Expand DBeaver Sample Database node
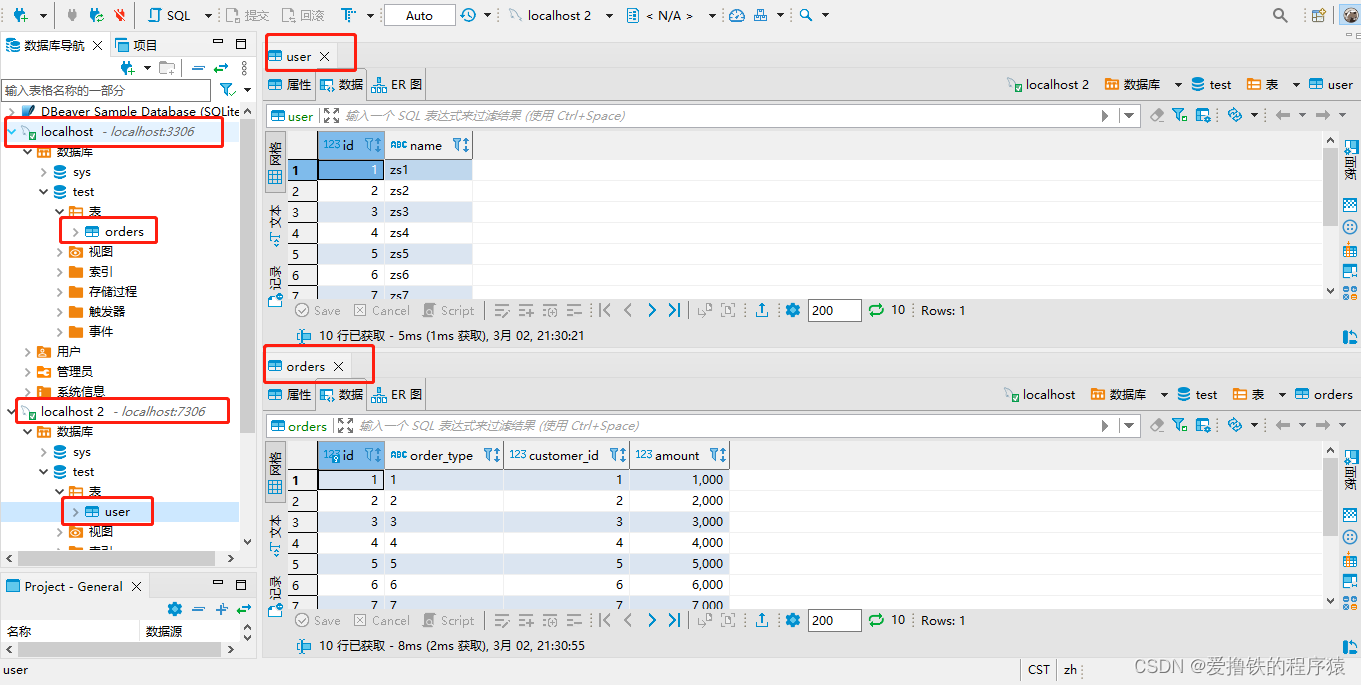This screenshot has width=1361, height=685. tap(12, 112)
